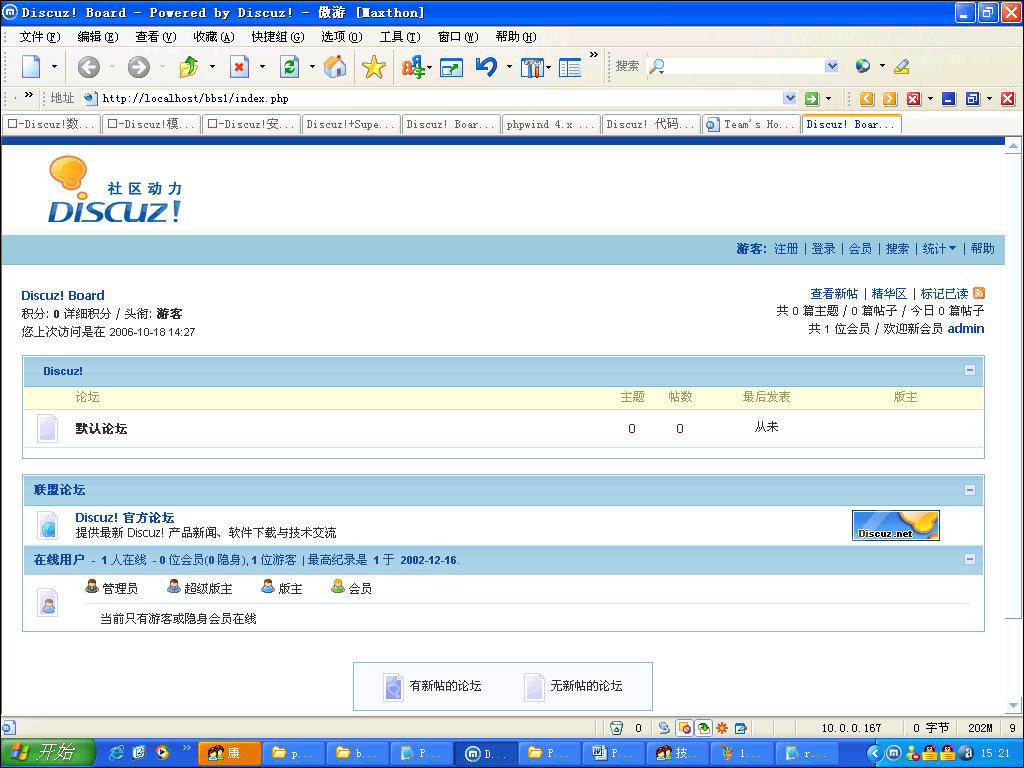The width and height of the screenshot is (1024, 768).
Task: Open the address bar history dropdown
Action: coord(790,99)
